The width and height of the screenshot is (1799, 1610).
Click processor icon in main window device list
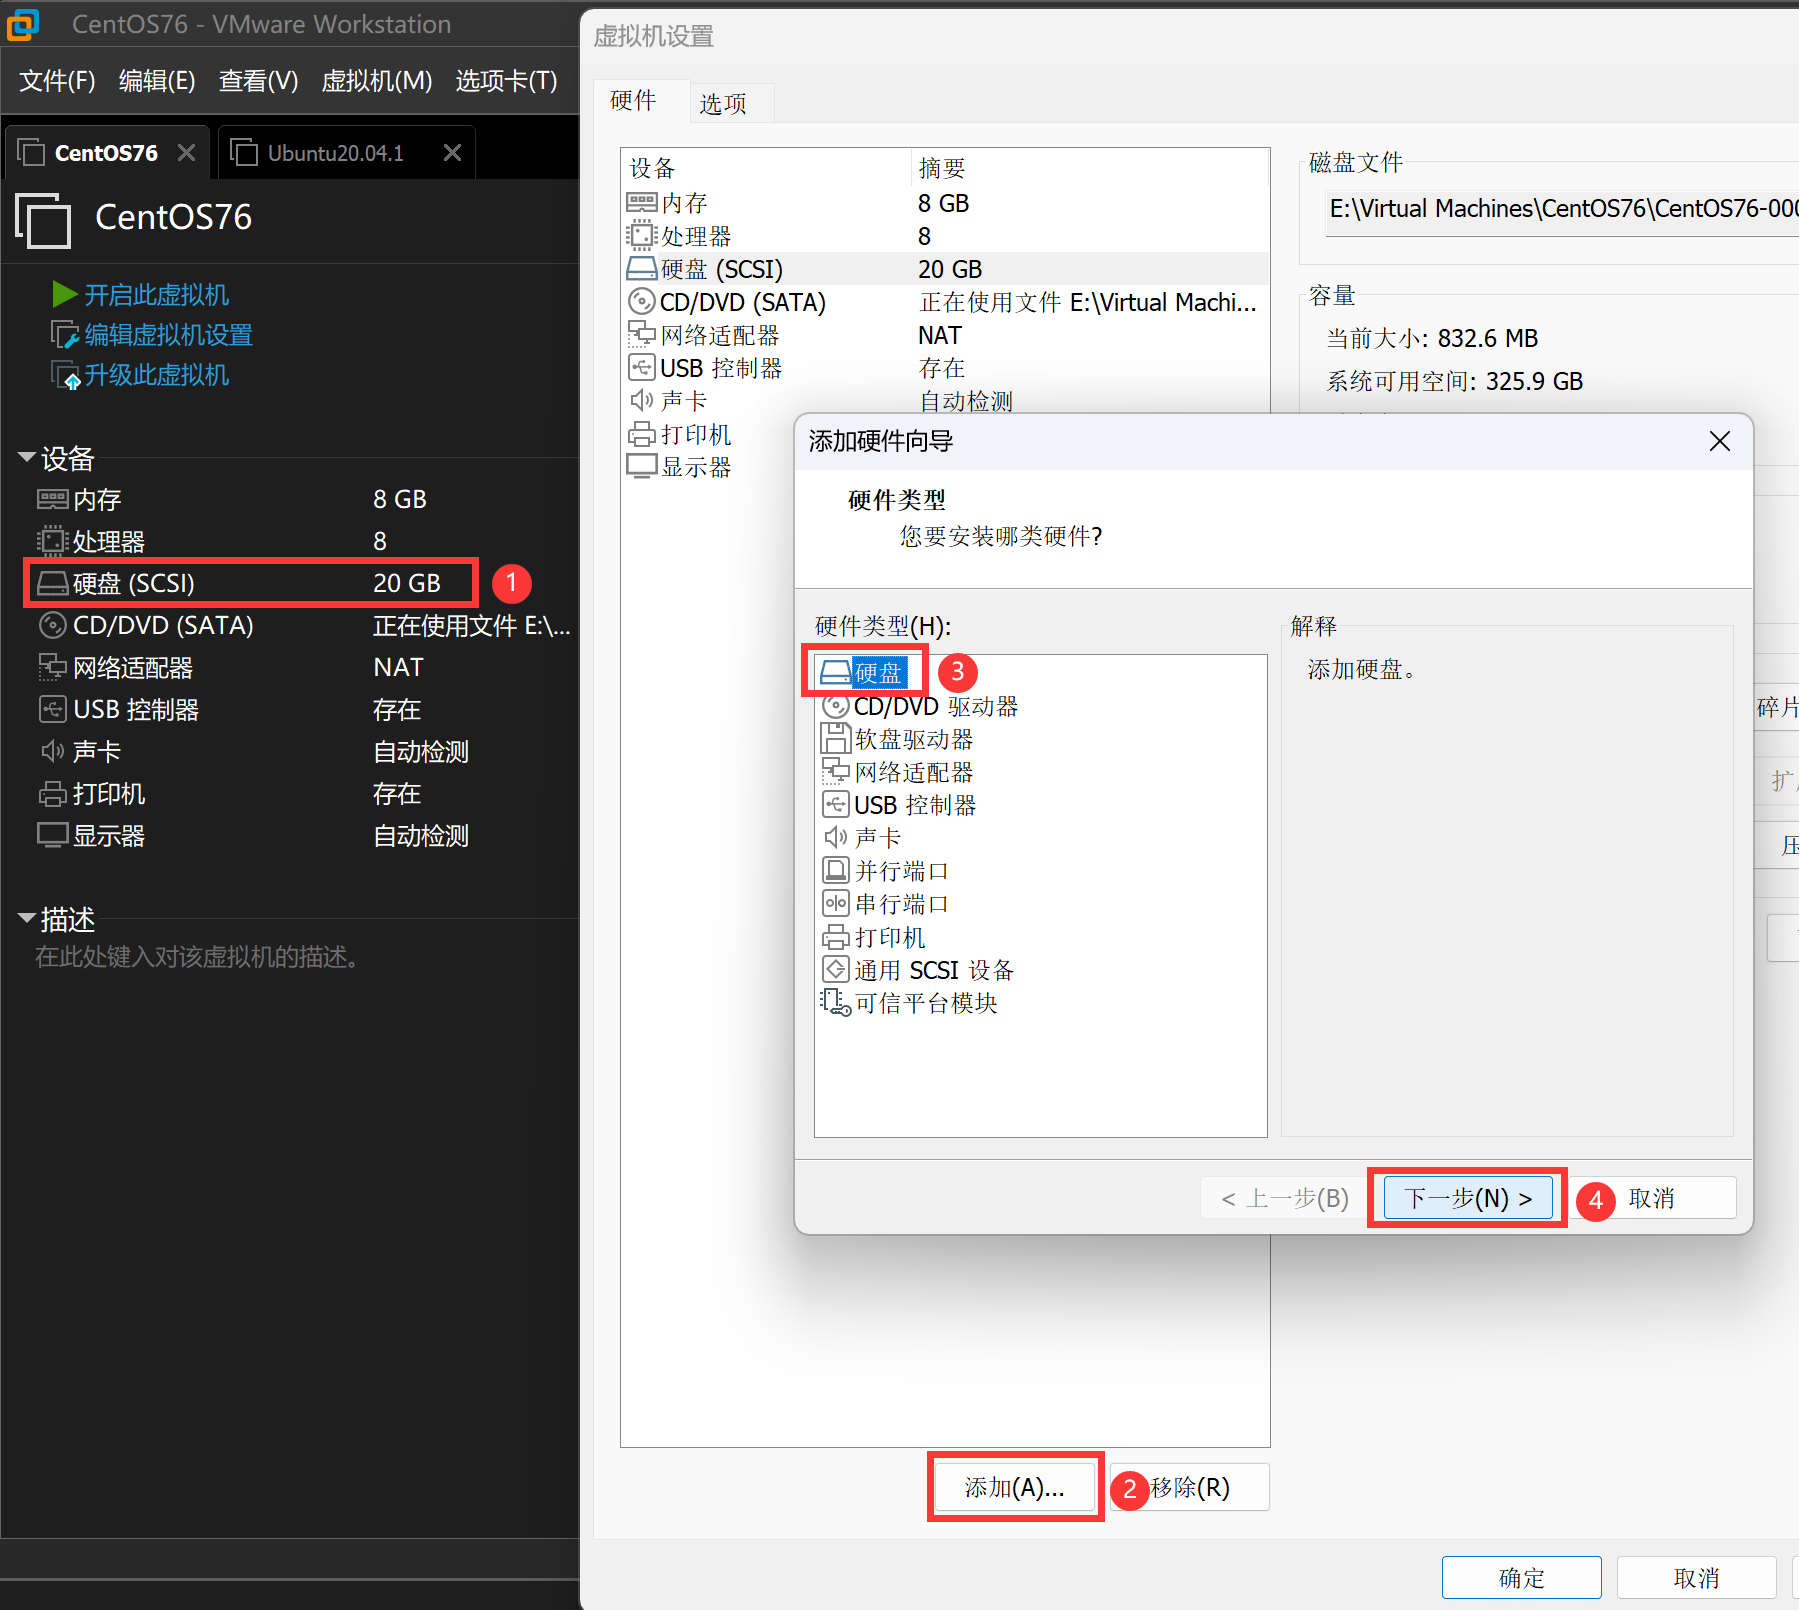[x=53, y=541]
